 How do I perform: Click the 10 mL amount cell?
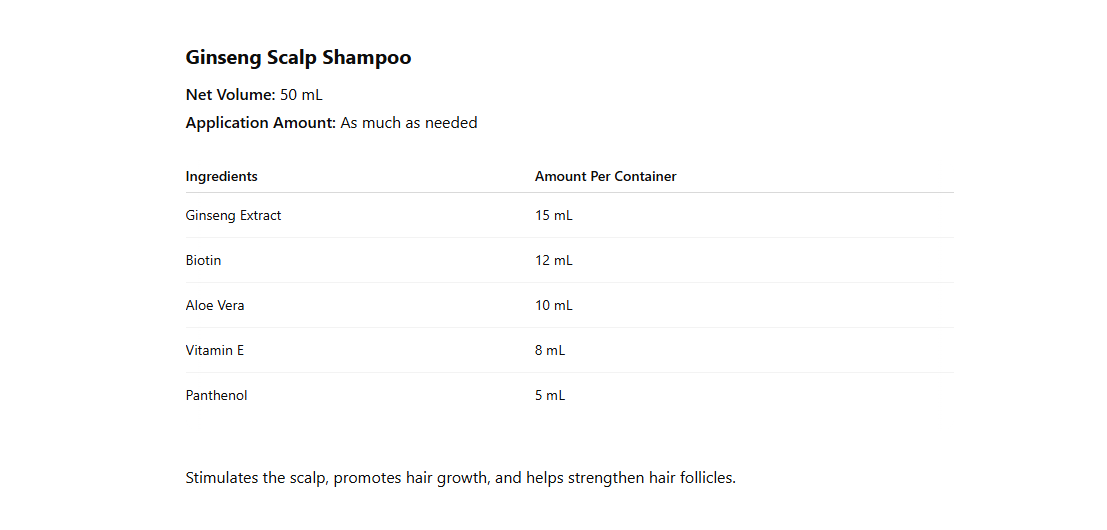click(554, 306)
